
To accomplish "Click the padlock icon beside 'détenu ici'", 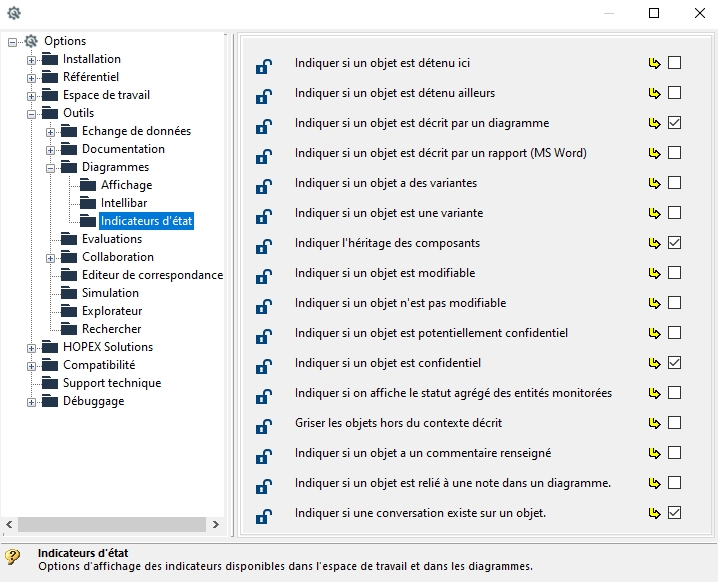I will (263, 67).
